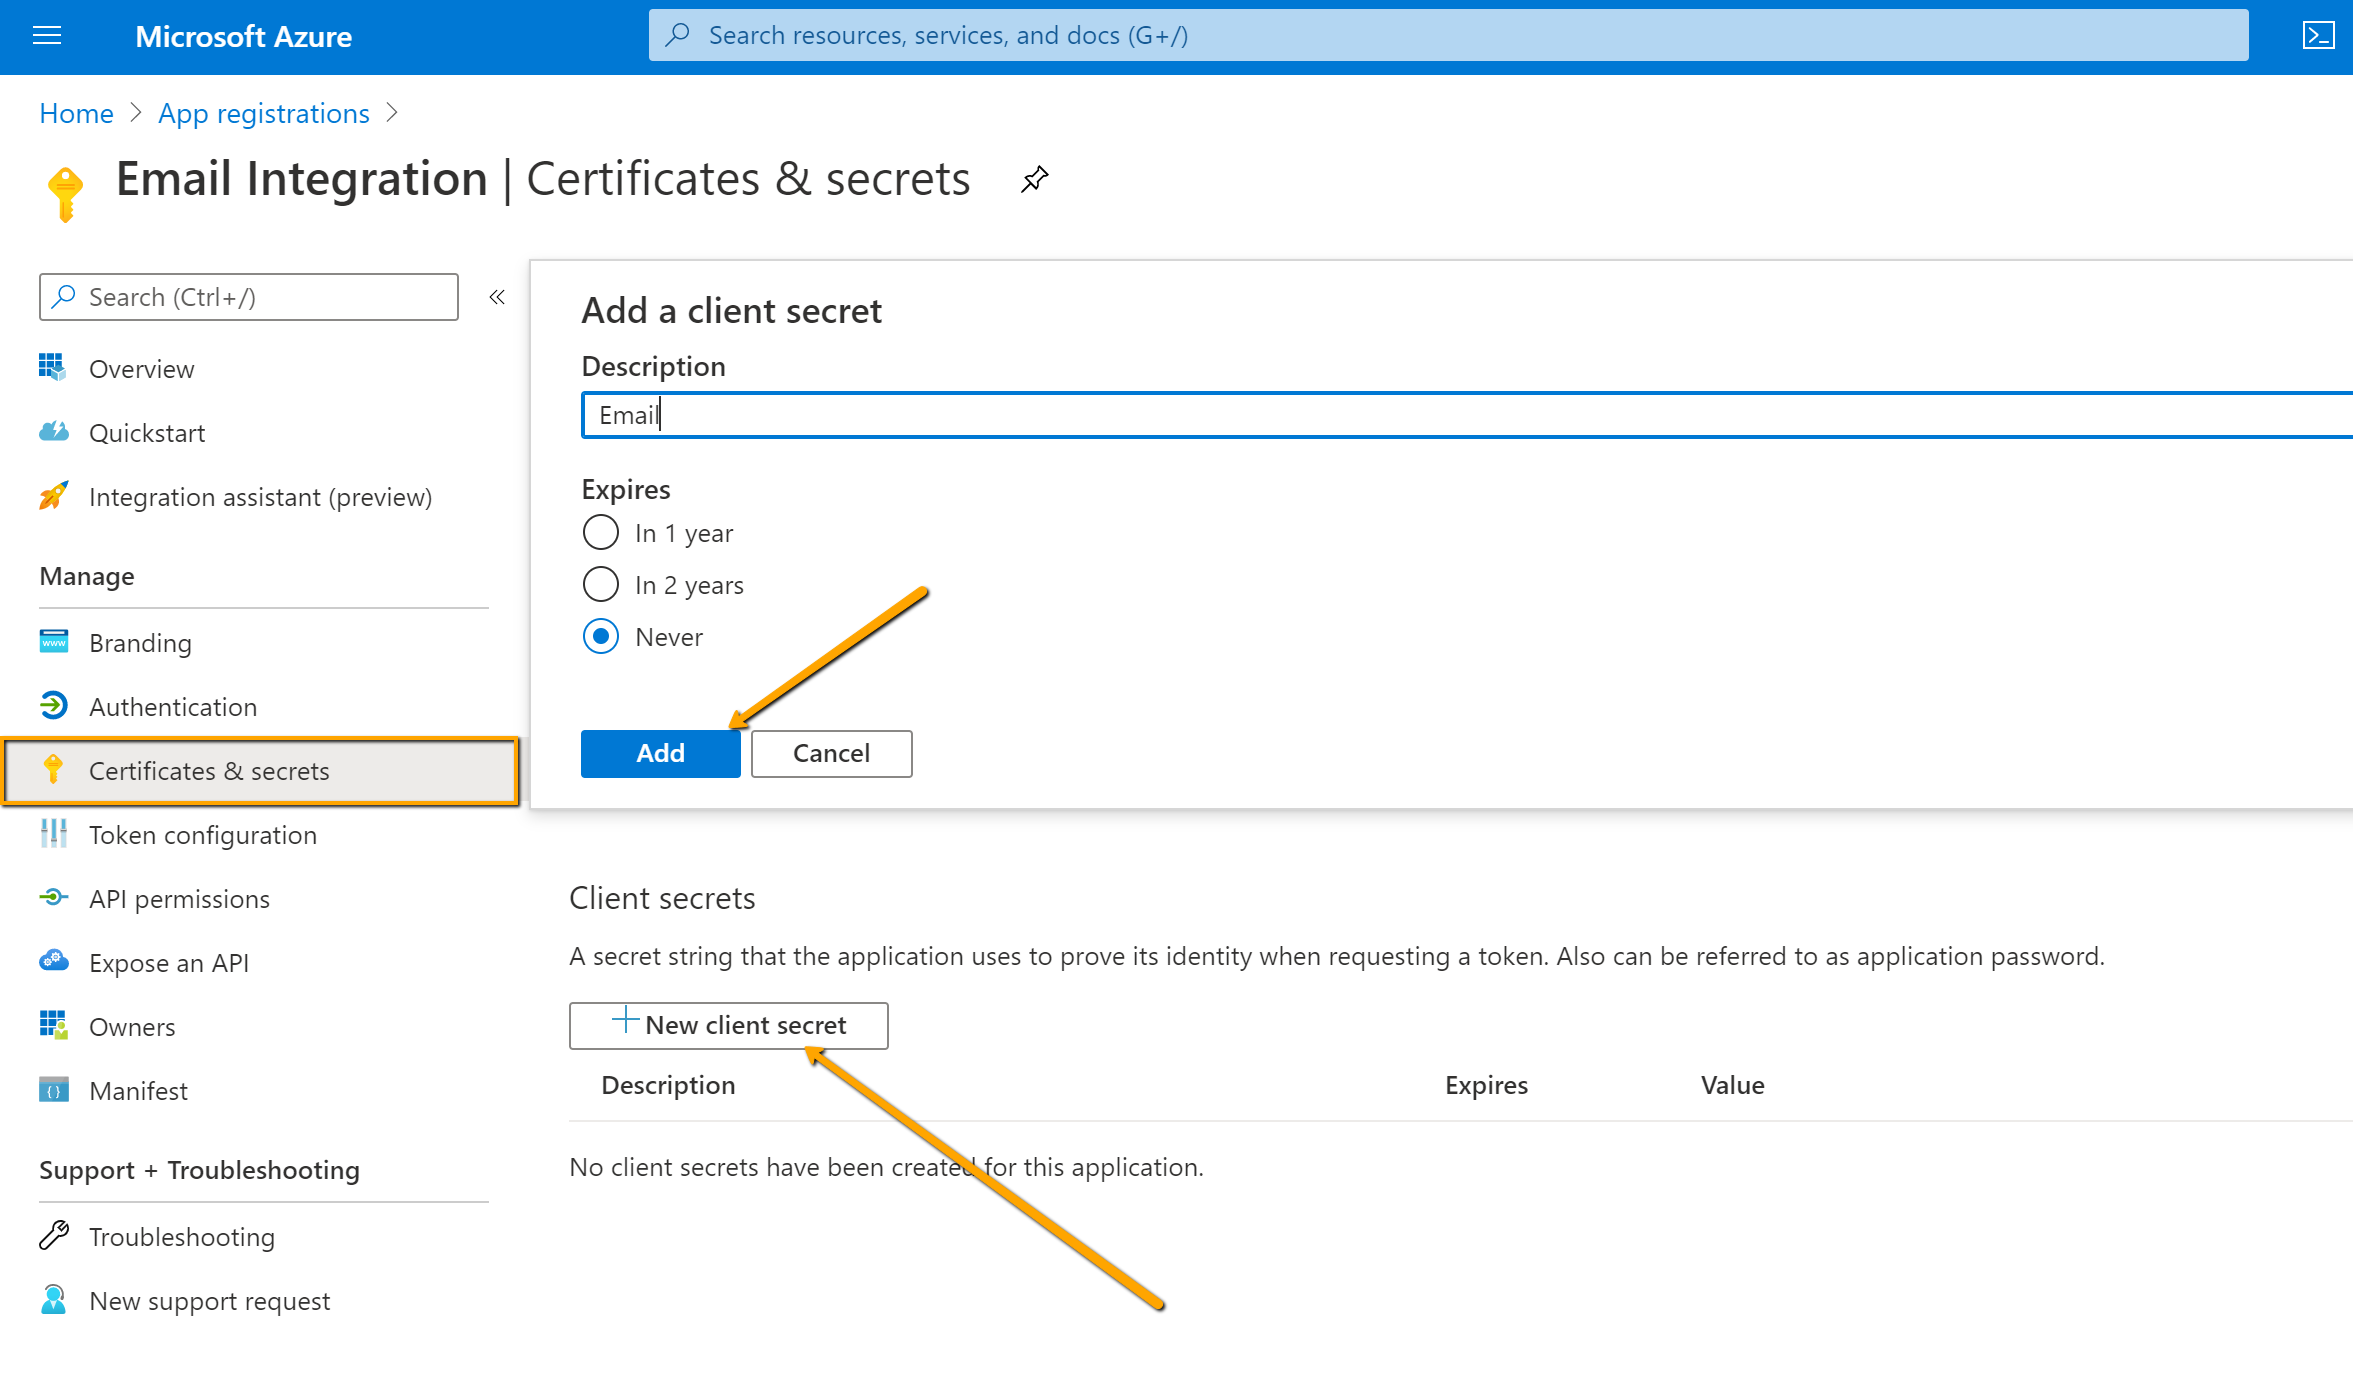Open the hamburger portal menu
Image resolution: width=2353 pixels, height=1399 pixels.
46,36
